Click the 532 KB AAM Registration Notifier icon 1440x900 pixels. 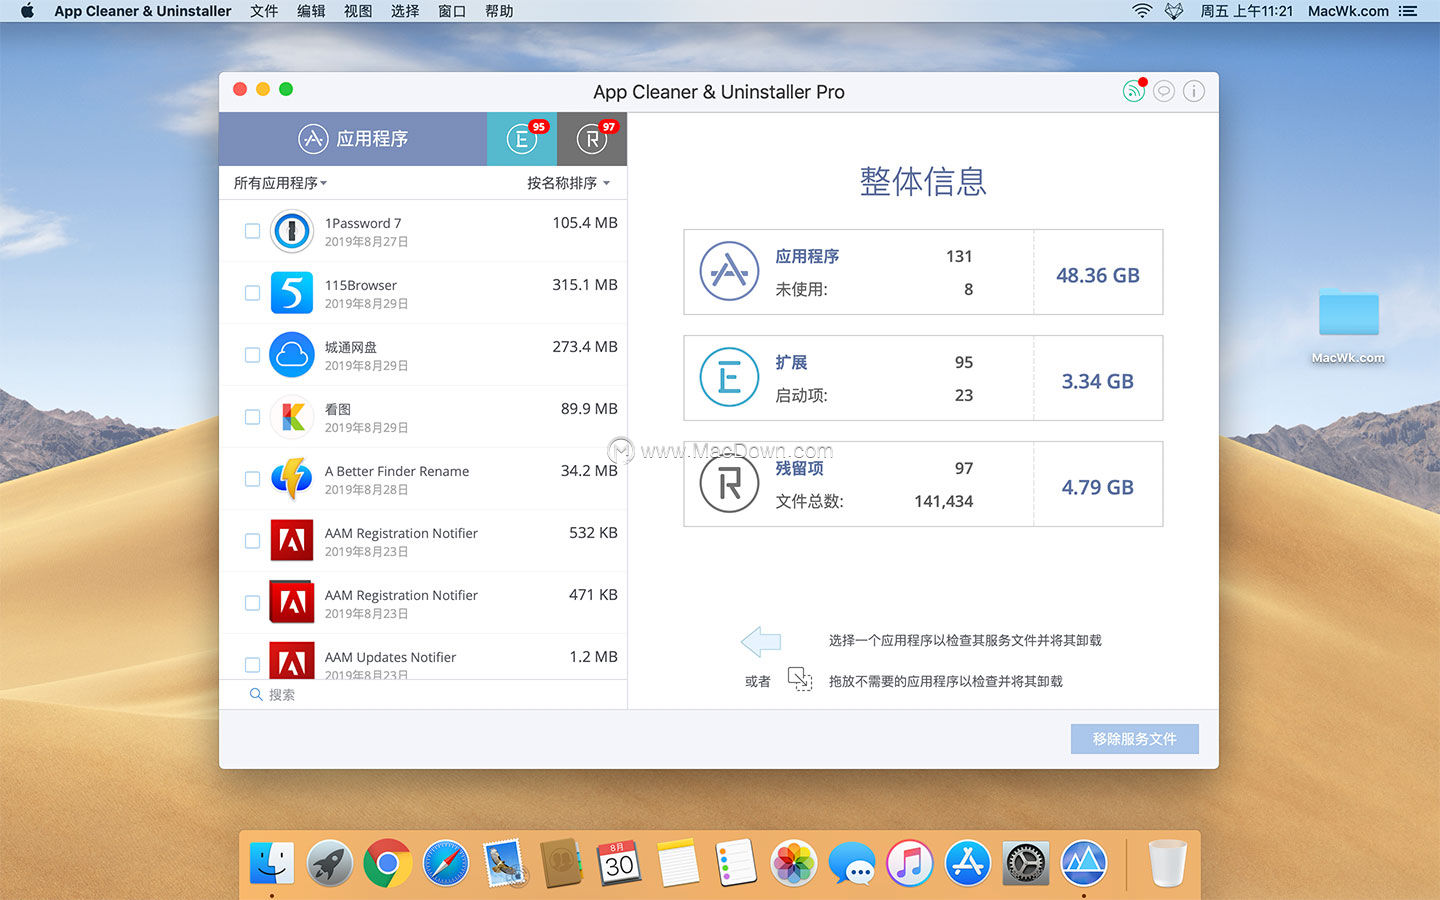point(292,541)
